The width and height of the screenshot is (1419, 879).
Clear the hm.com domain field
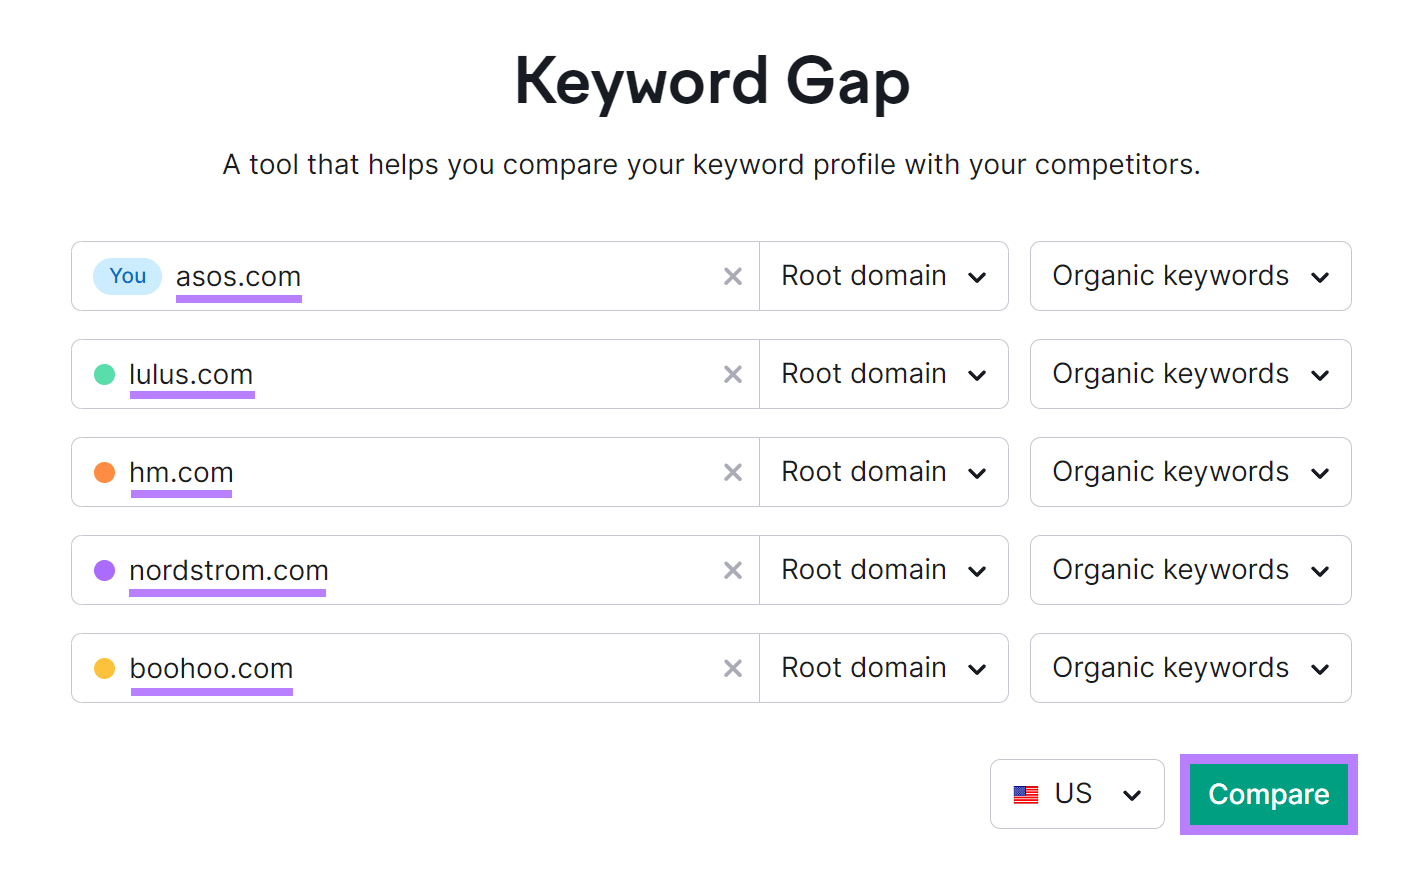(x=733, y=472)
